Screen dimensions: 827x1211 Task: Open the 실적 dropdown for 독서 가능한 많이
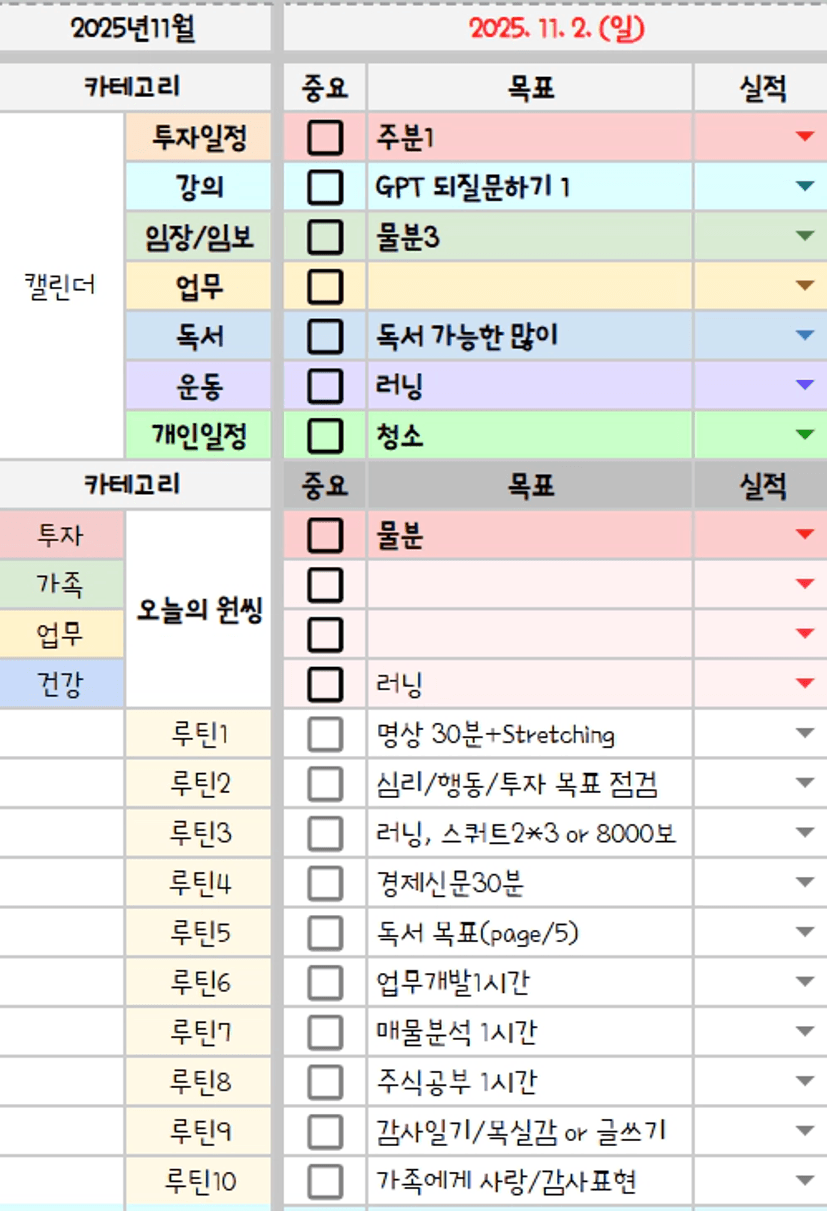coord(805,337)
